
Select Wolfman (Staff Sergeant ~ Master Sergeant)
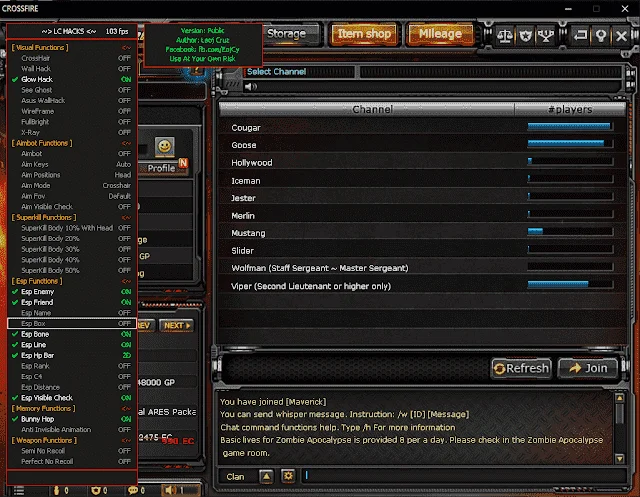[x=422, y=268]
